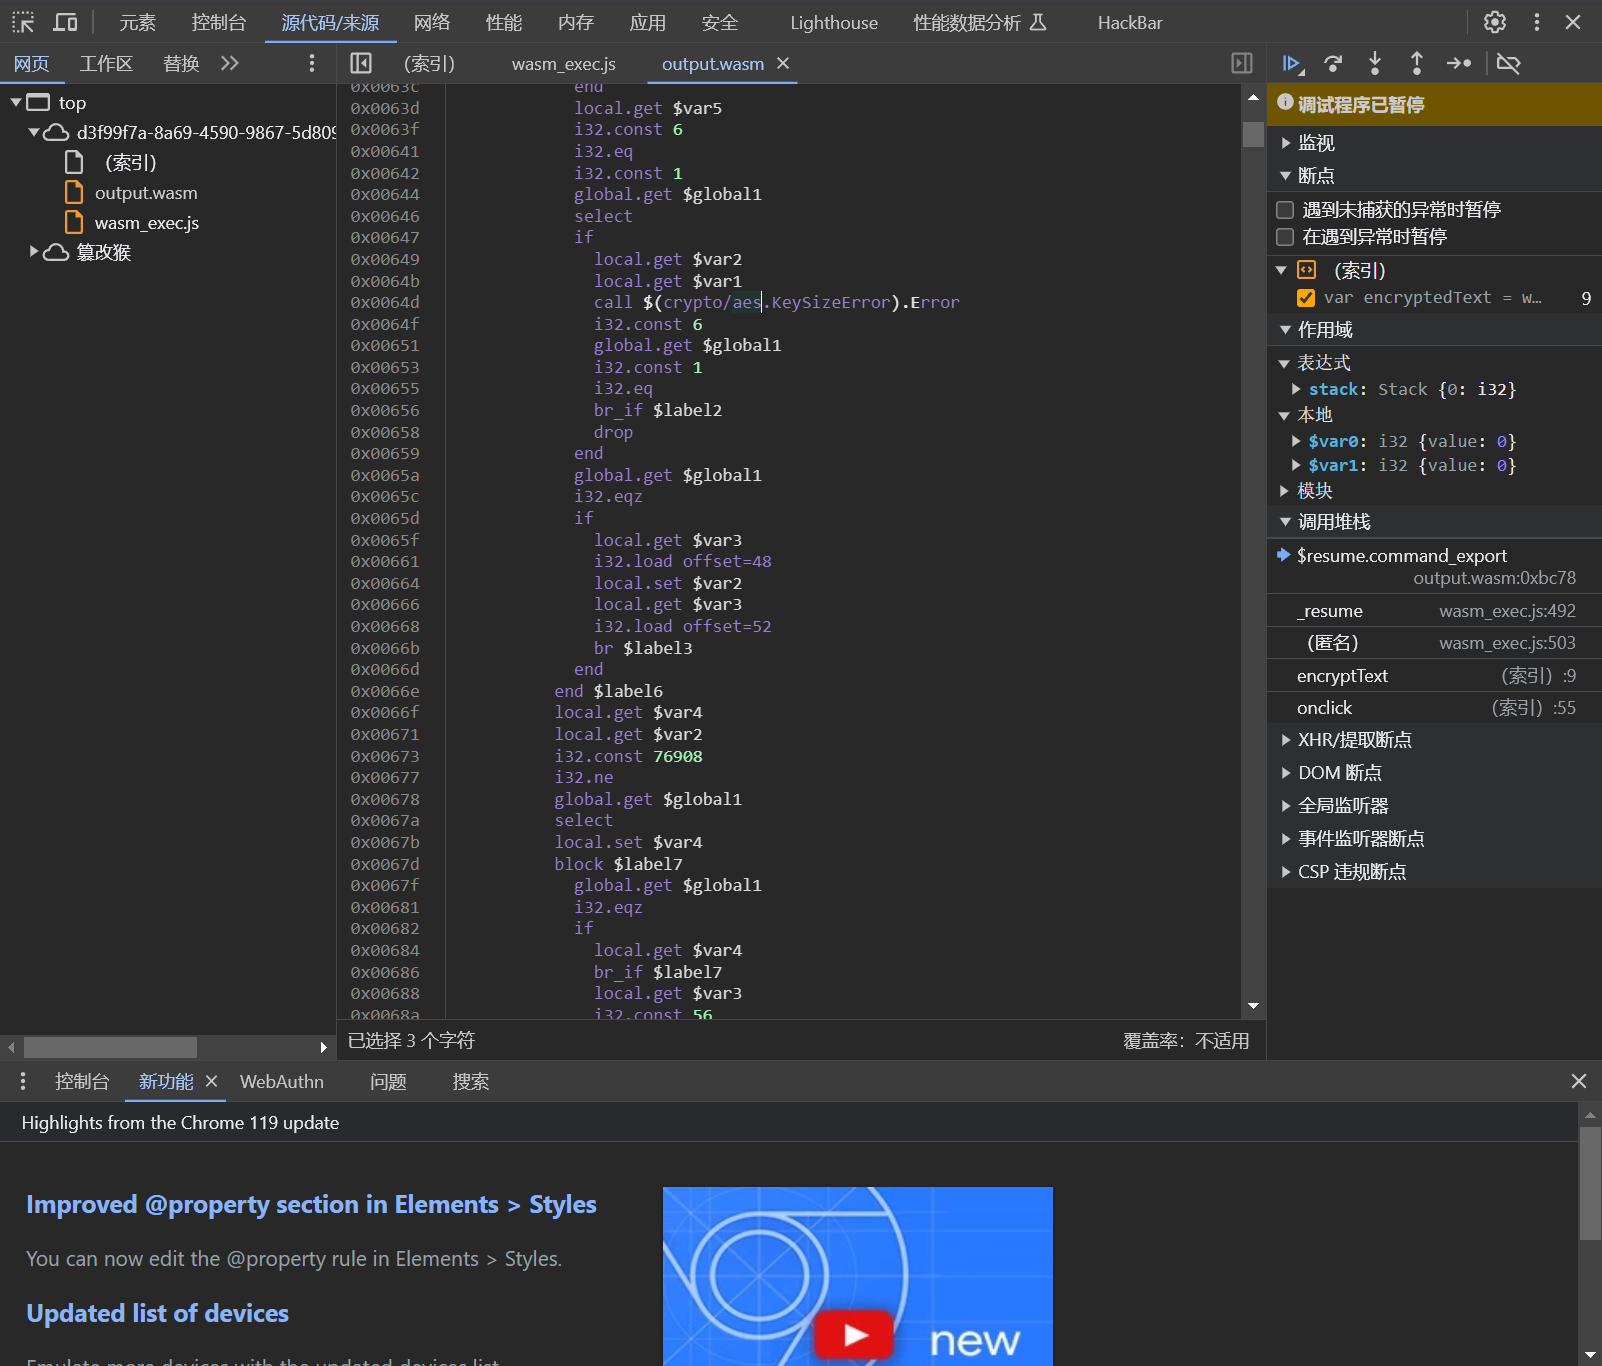Click the Step out of function icon
1602x1366 pixels.
click(1416, 64)
